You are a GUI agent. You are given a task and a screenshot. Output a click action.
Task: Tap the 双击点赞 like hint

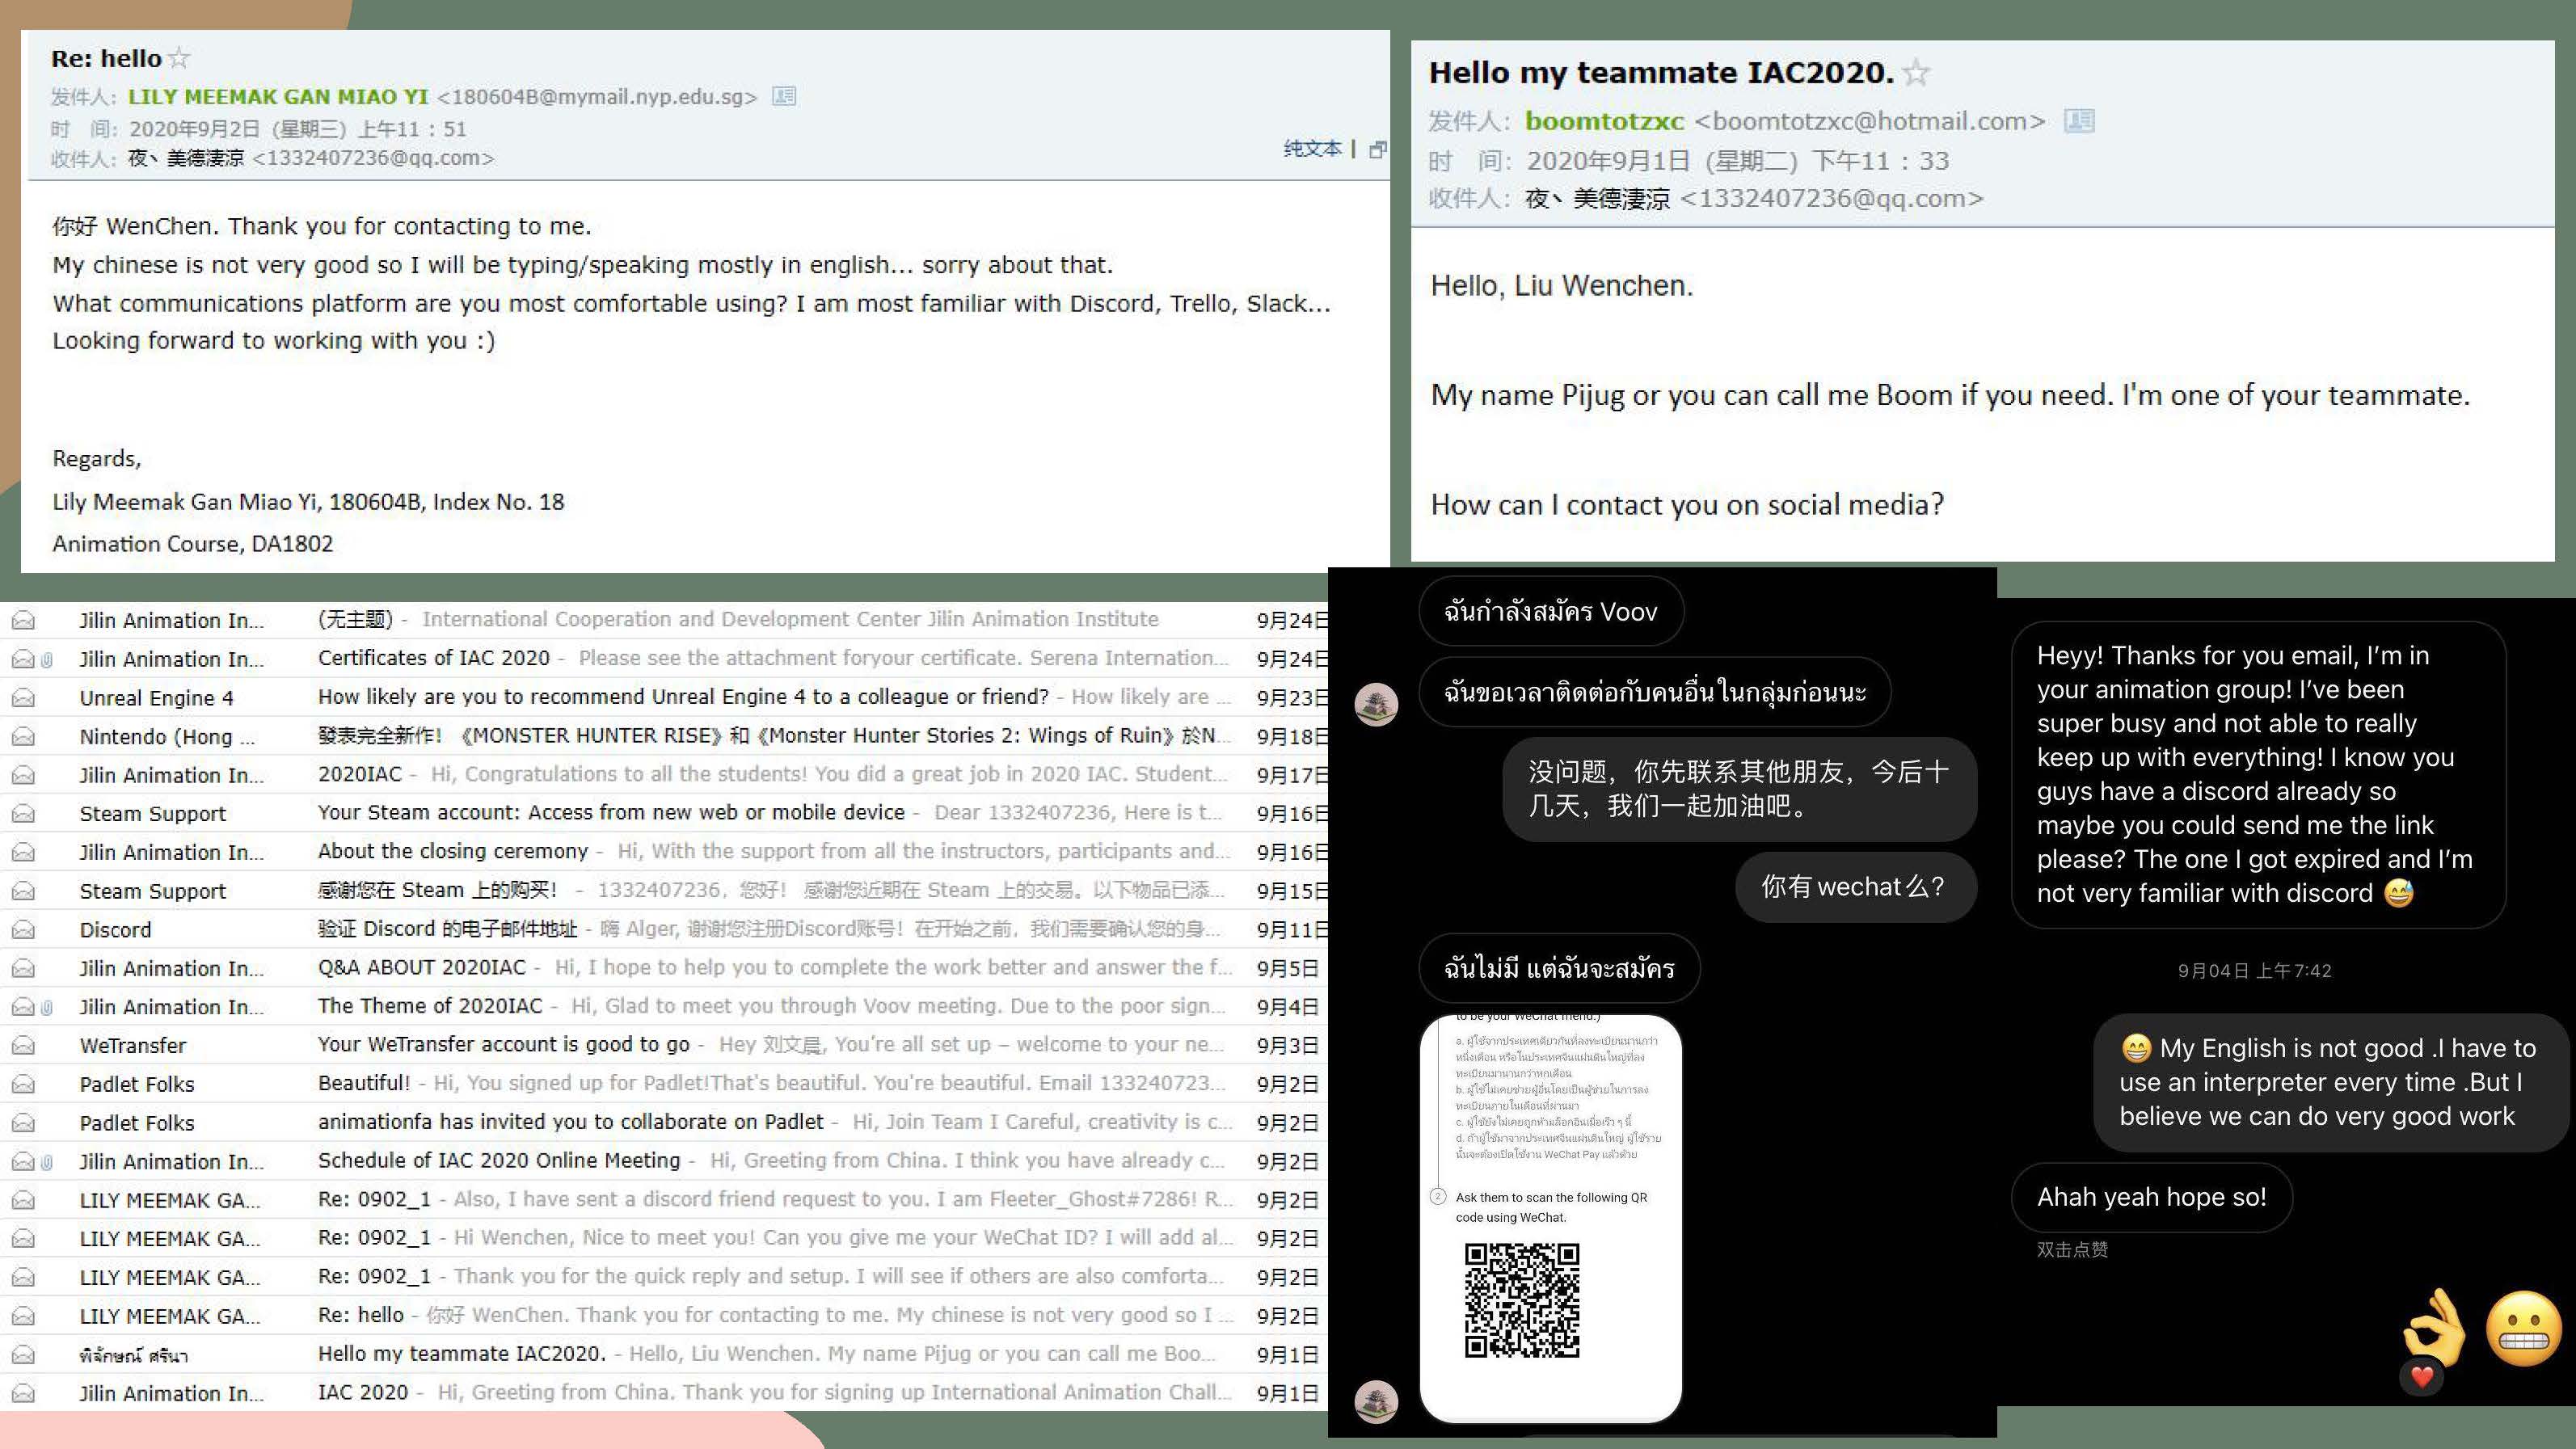(2072, 1250)
